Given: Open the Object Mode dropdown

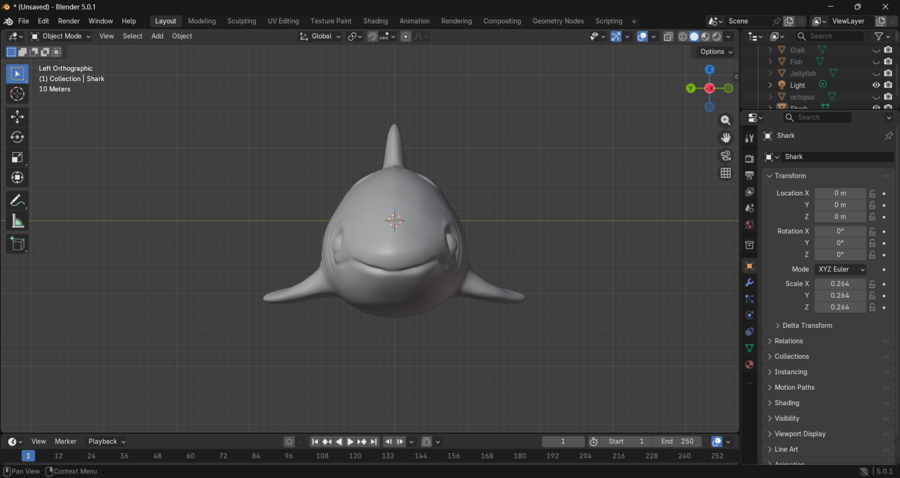Looking at the screenshot, I should point(60,36).
